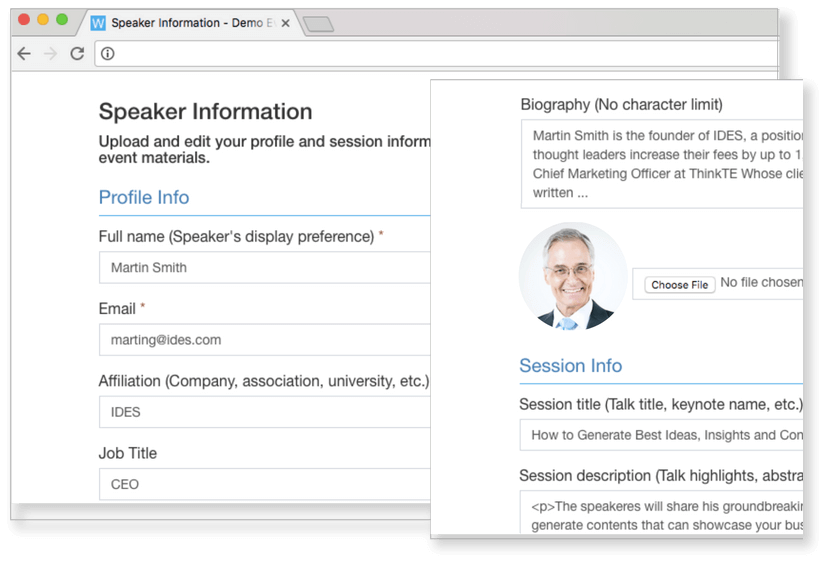Click the 'No file chosen' text

[x=762, y=283]
